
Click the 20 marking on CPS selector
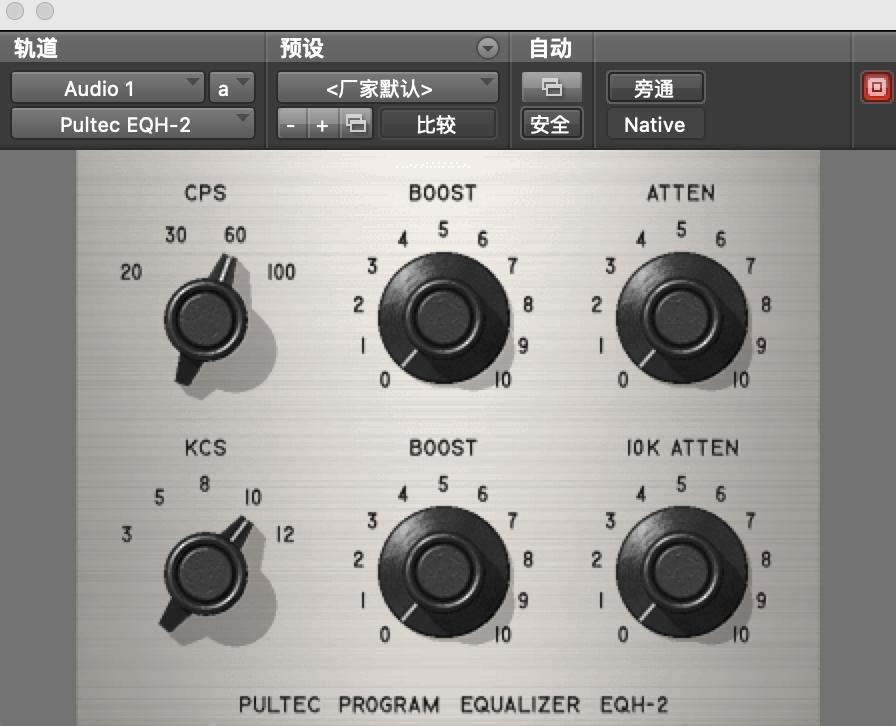(x=131, y=272)
